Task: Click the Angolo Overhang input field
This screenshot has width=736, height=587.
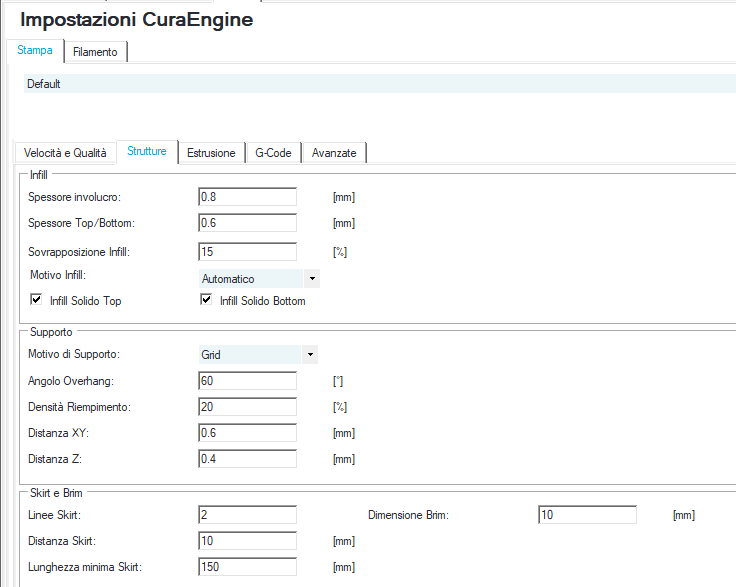Action: pyautogui.click(x=247, y=381)
